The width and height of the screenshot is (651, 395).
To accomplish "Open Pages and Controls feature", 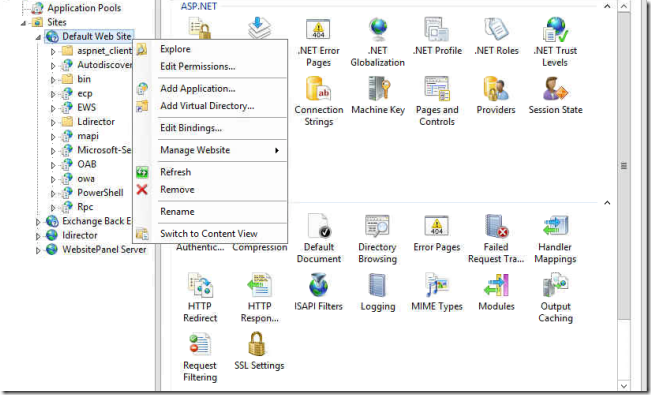I will pos(437,102).
